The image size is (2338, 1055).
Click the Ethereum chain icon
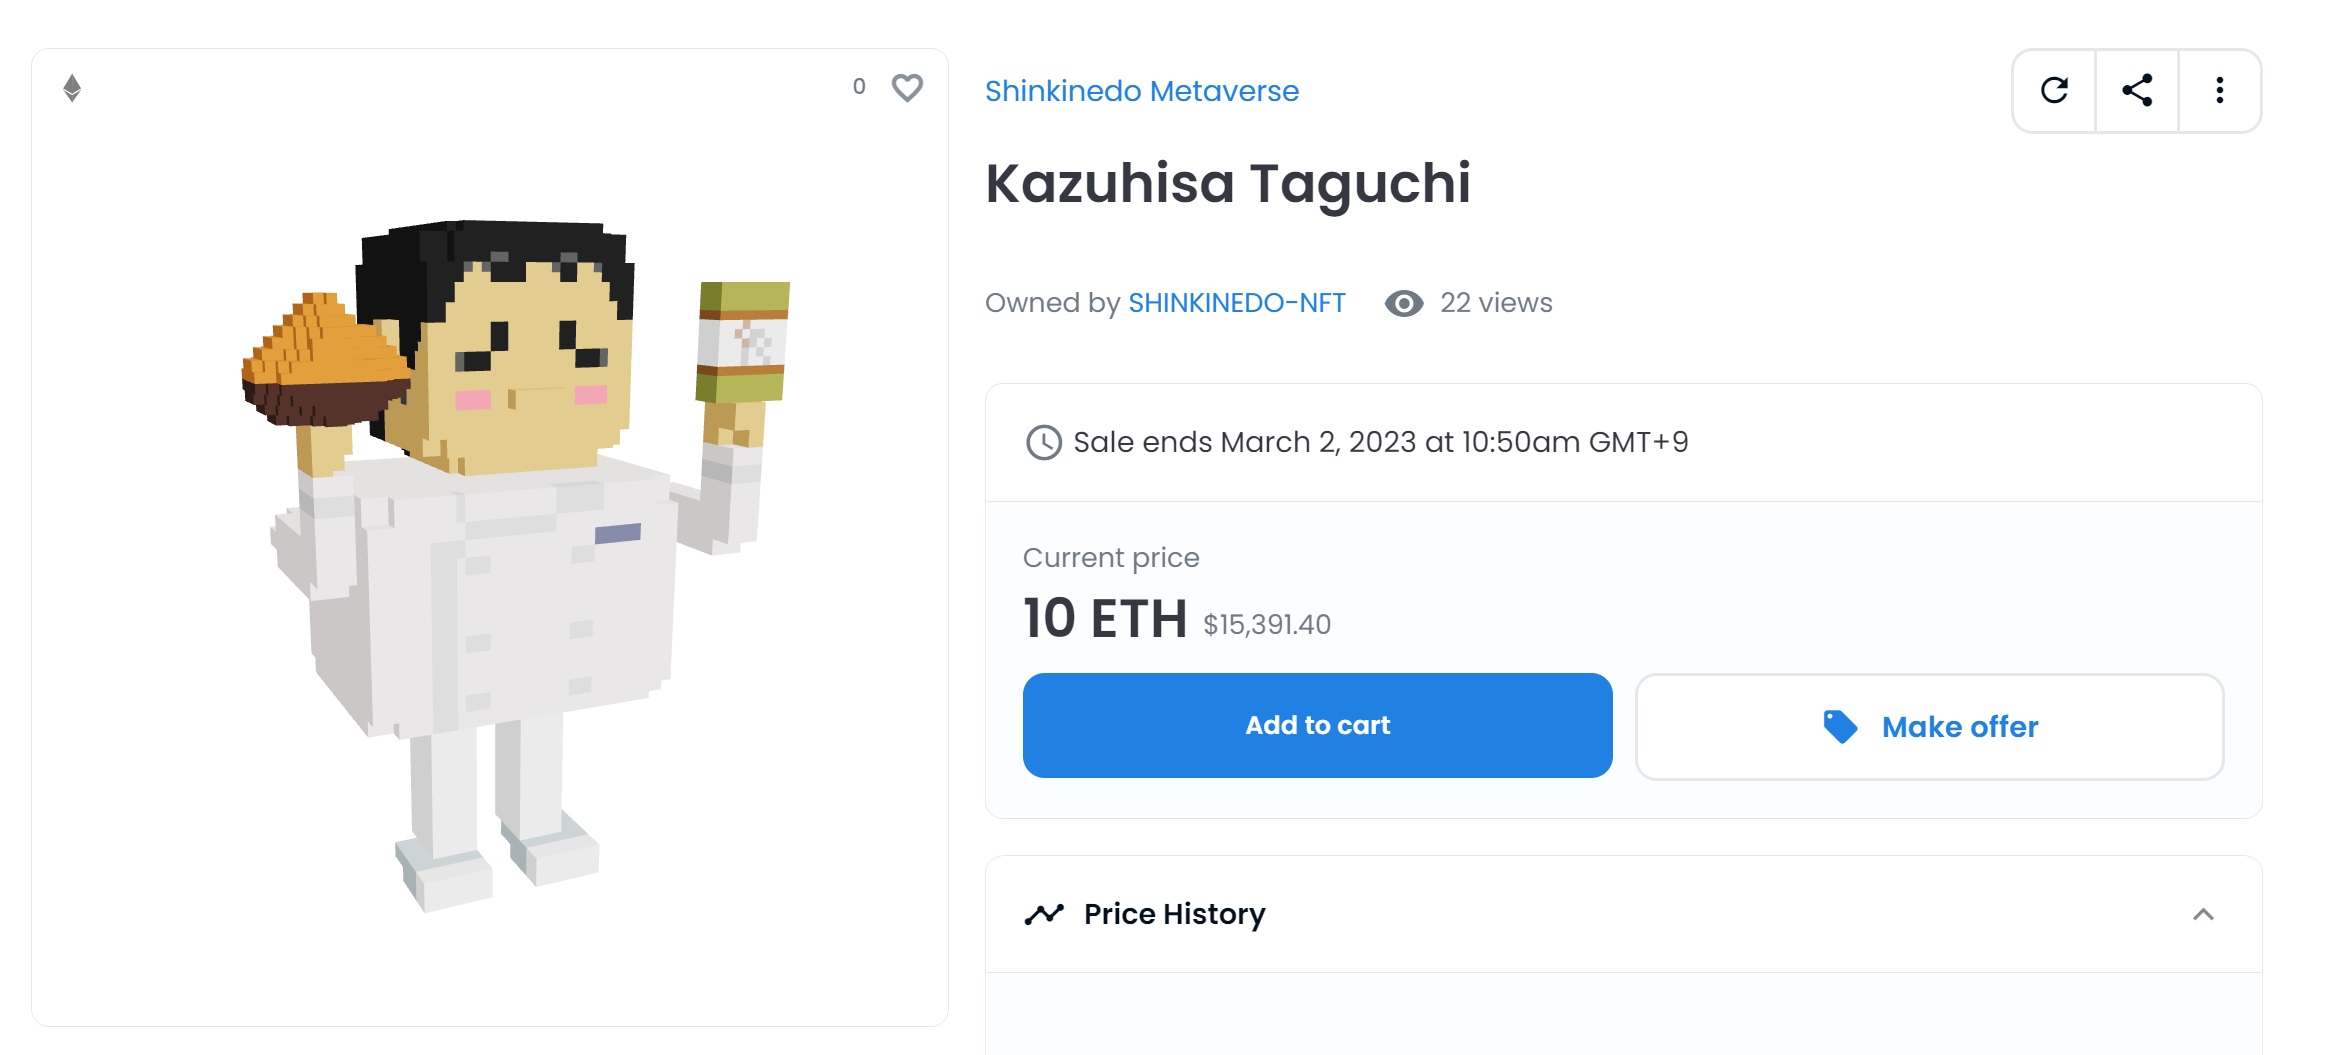click(x=72, y=88)
